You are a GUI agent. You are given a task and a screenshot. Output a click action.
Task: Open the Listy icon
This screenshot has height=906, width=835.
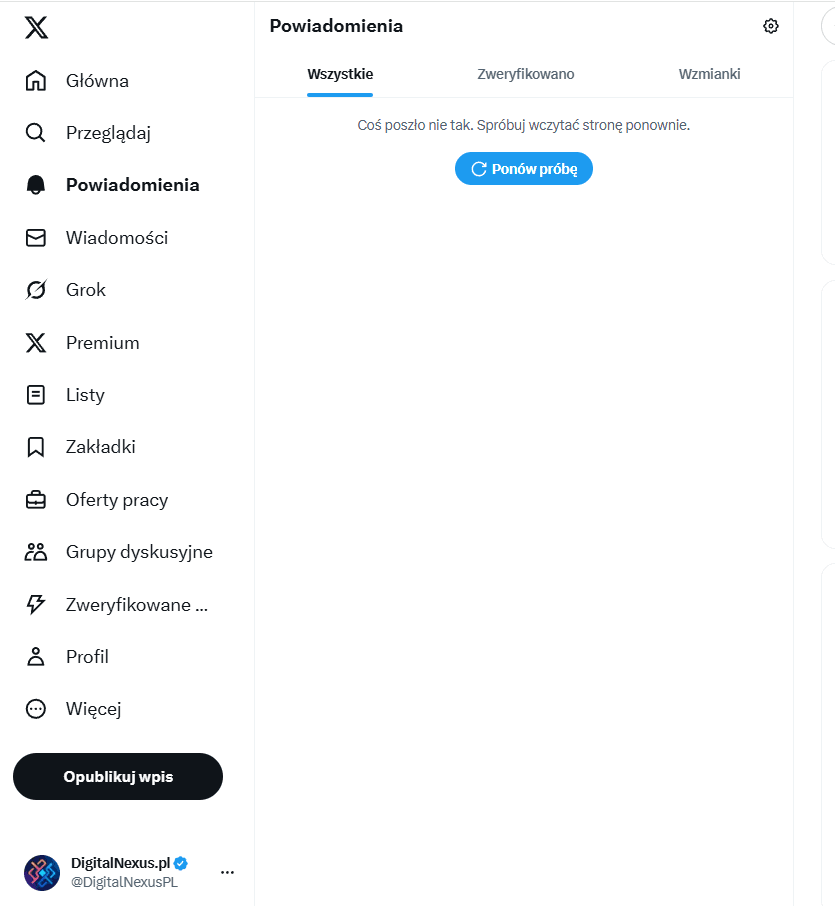pos(36,395)
